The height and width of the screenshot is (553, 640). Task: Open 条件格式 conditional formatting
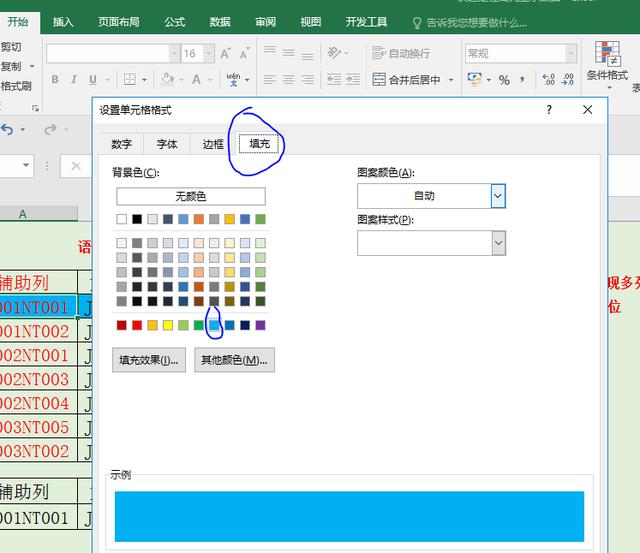coord(607,63)
